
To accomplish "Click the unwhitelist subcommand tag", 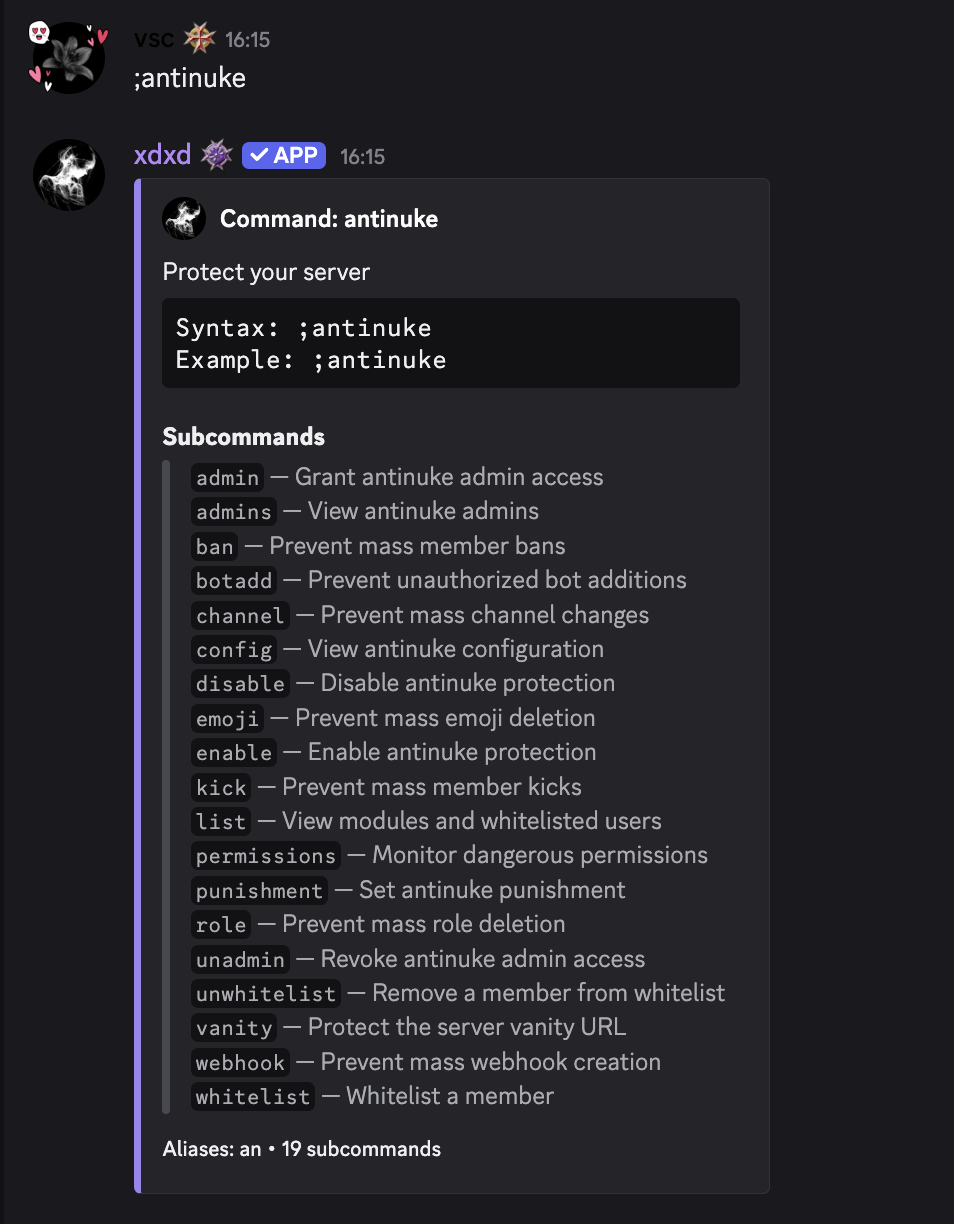I will pyautogui.click(x=266, y=994).
